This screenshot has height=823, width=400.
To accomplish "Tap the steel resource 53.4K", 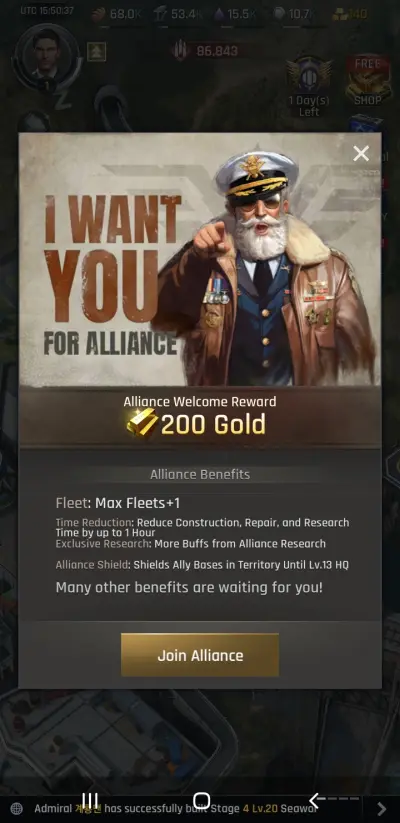I will coord(178,14).
